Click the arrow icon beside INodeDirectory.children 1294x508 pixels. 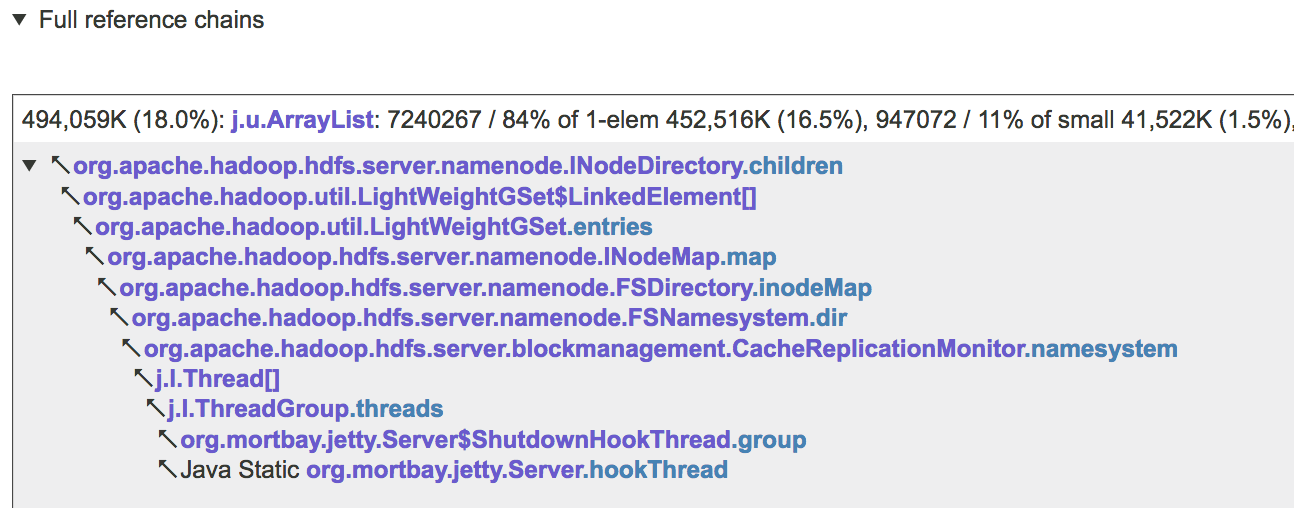(x=60, y=165)
